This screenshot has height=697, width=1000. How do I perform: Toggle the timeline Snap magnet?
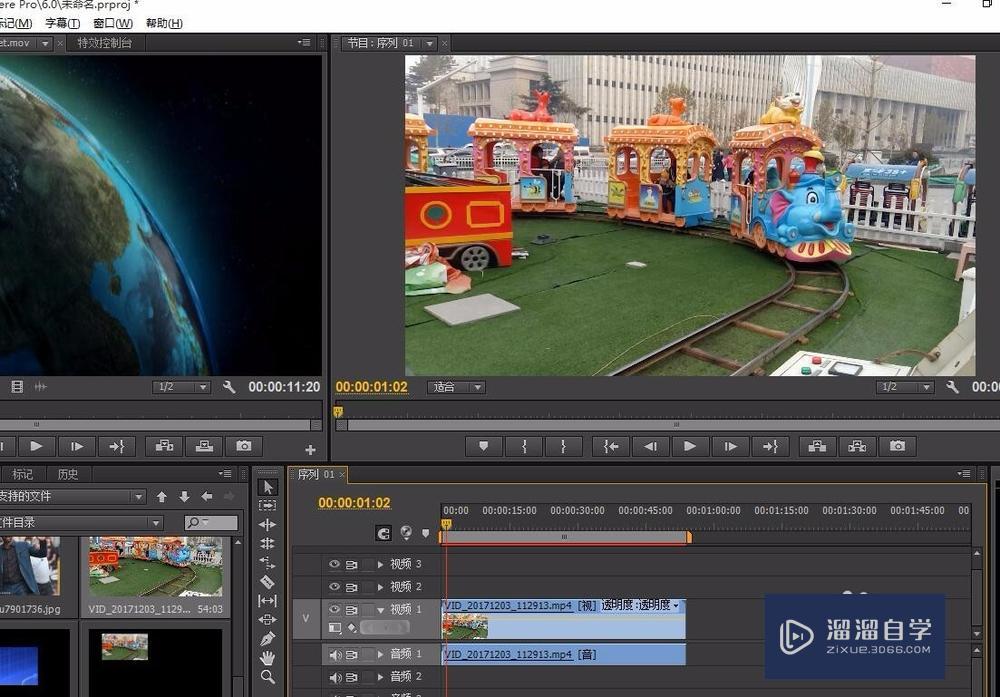click(x=383, y=533)
